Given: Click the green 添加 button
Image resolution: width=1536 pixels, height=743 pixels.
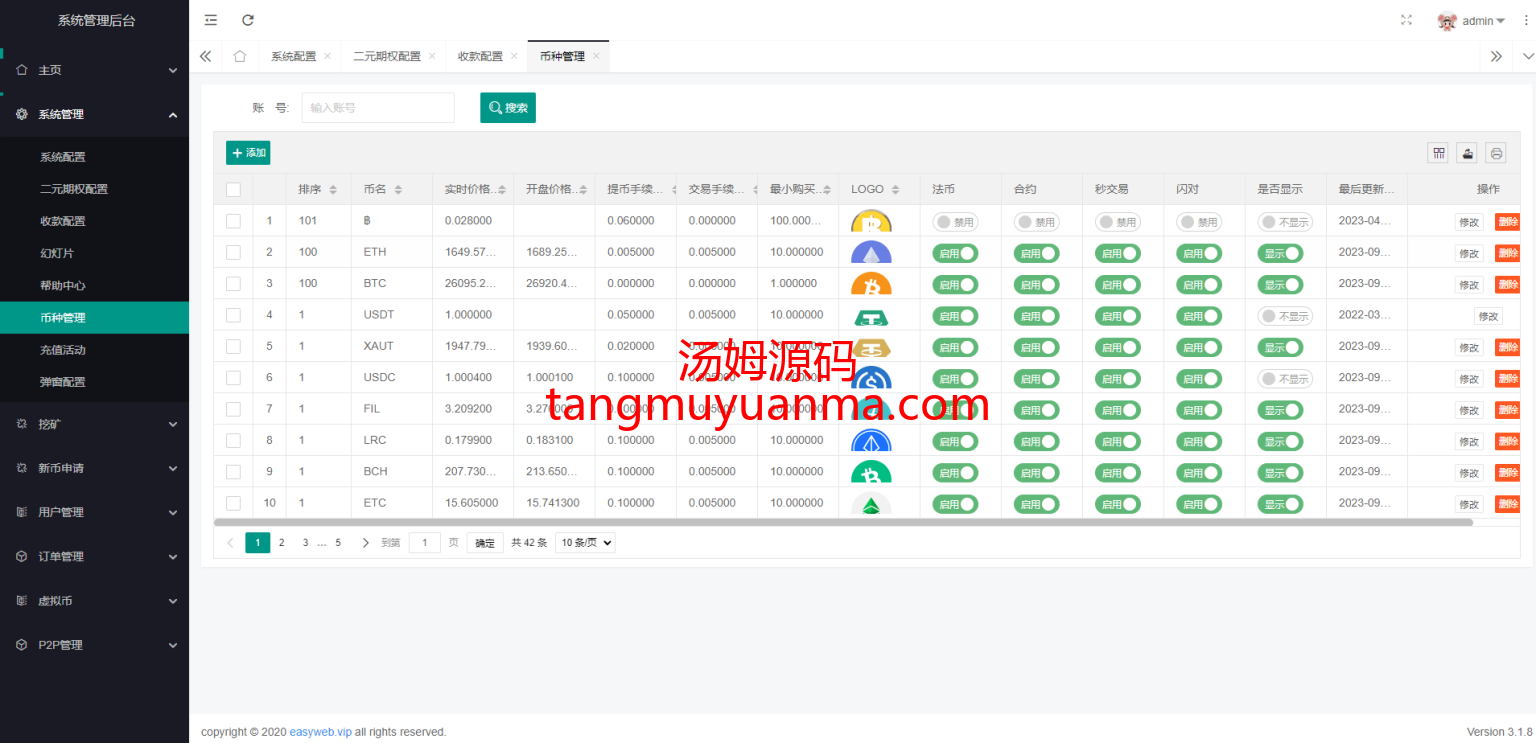Looking at the screenshot, I should (x=248, y=153).
